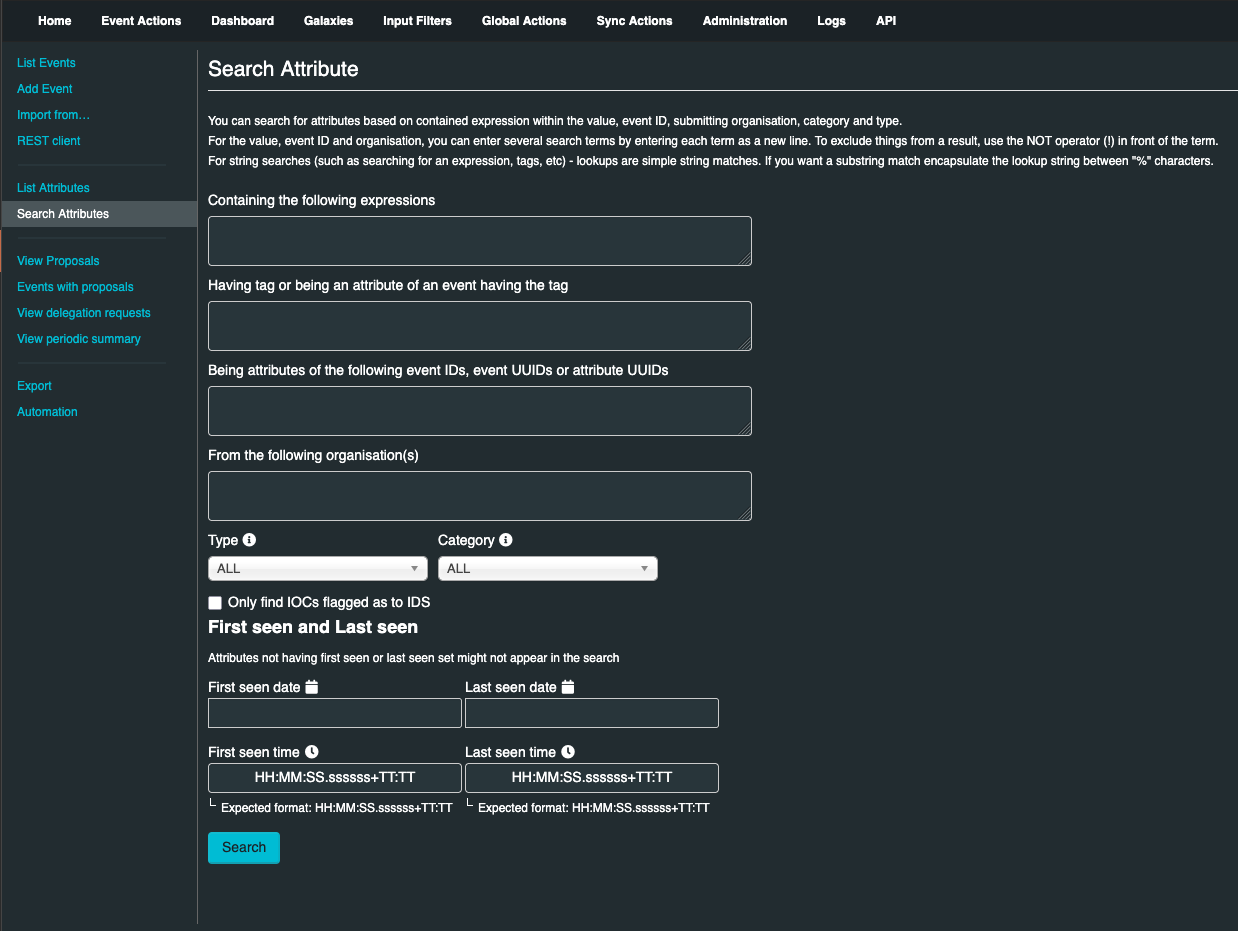Viewport: 1238px width, 931px height.
Task: Click the Containing the following expressions field
Action: tap(479, 241)
